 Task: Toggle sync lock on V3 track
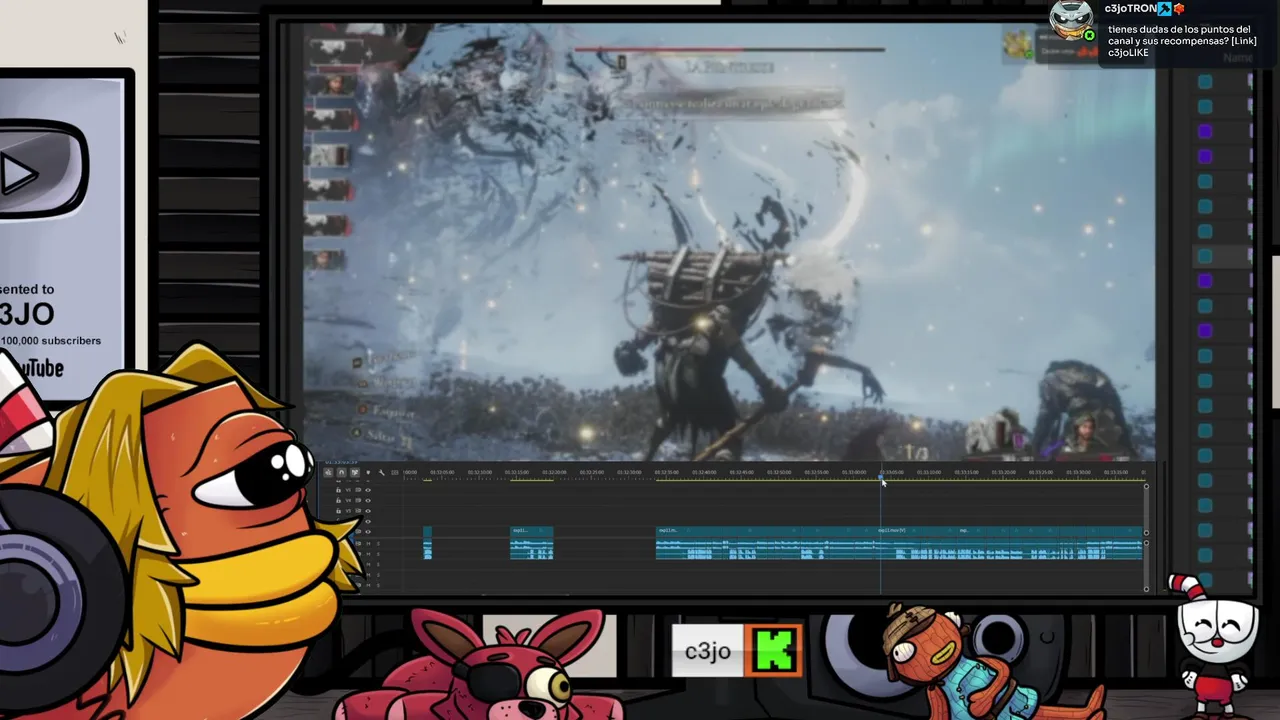pyautogui.click(x=358, y=511)
